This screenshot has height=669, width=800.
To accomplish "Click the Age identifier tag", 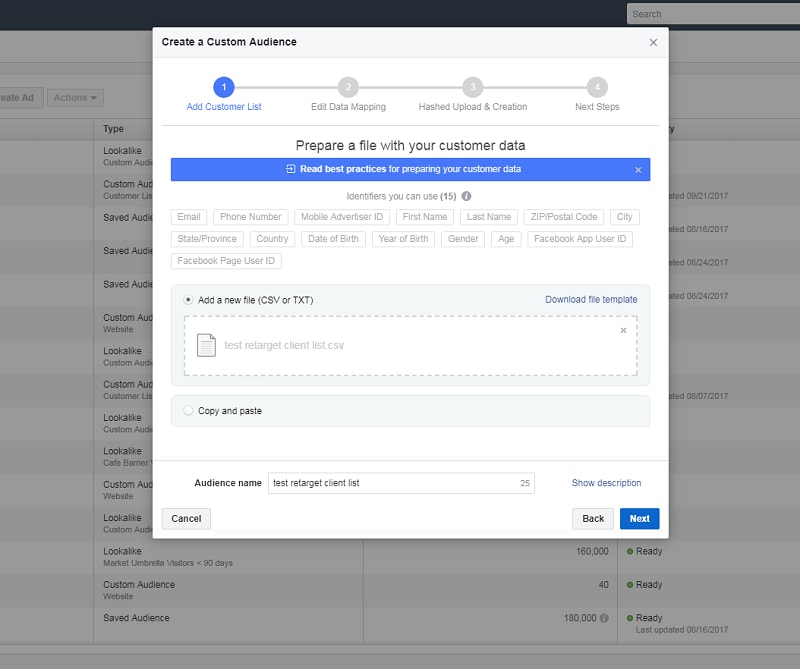I will [x=506, y=239].
